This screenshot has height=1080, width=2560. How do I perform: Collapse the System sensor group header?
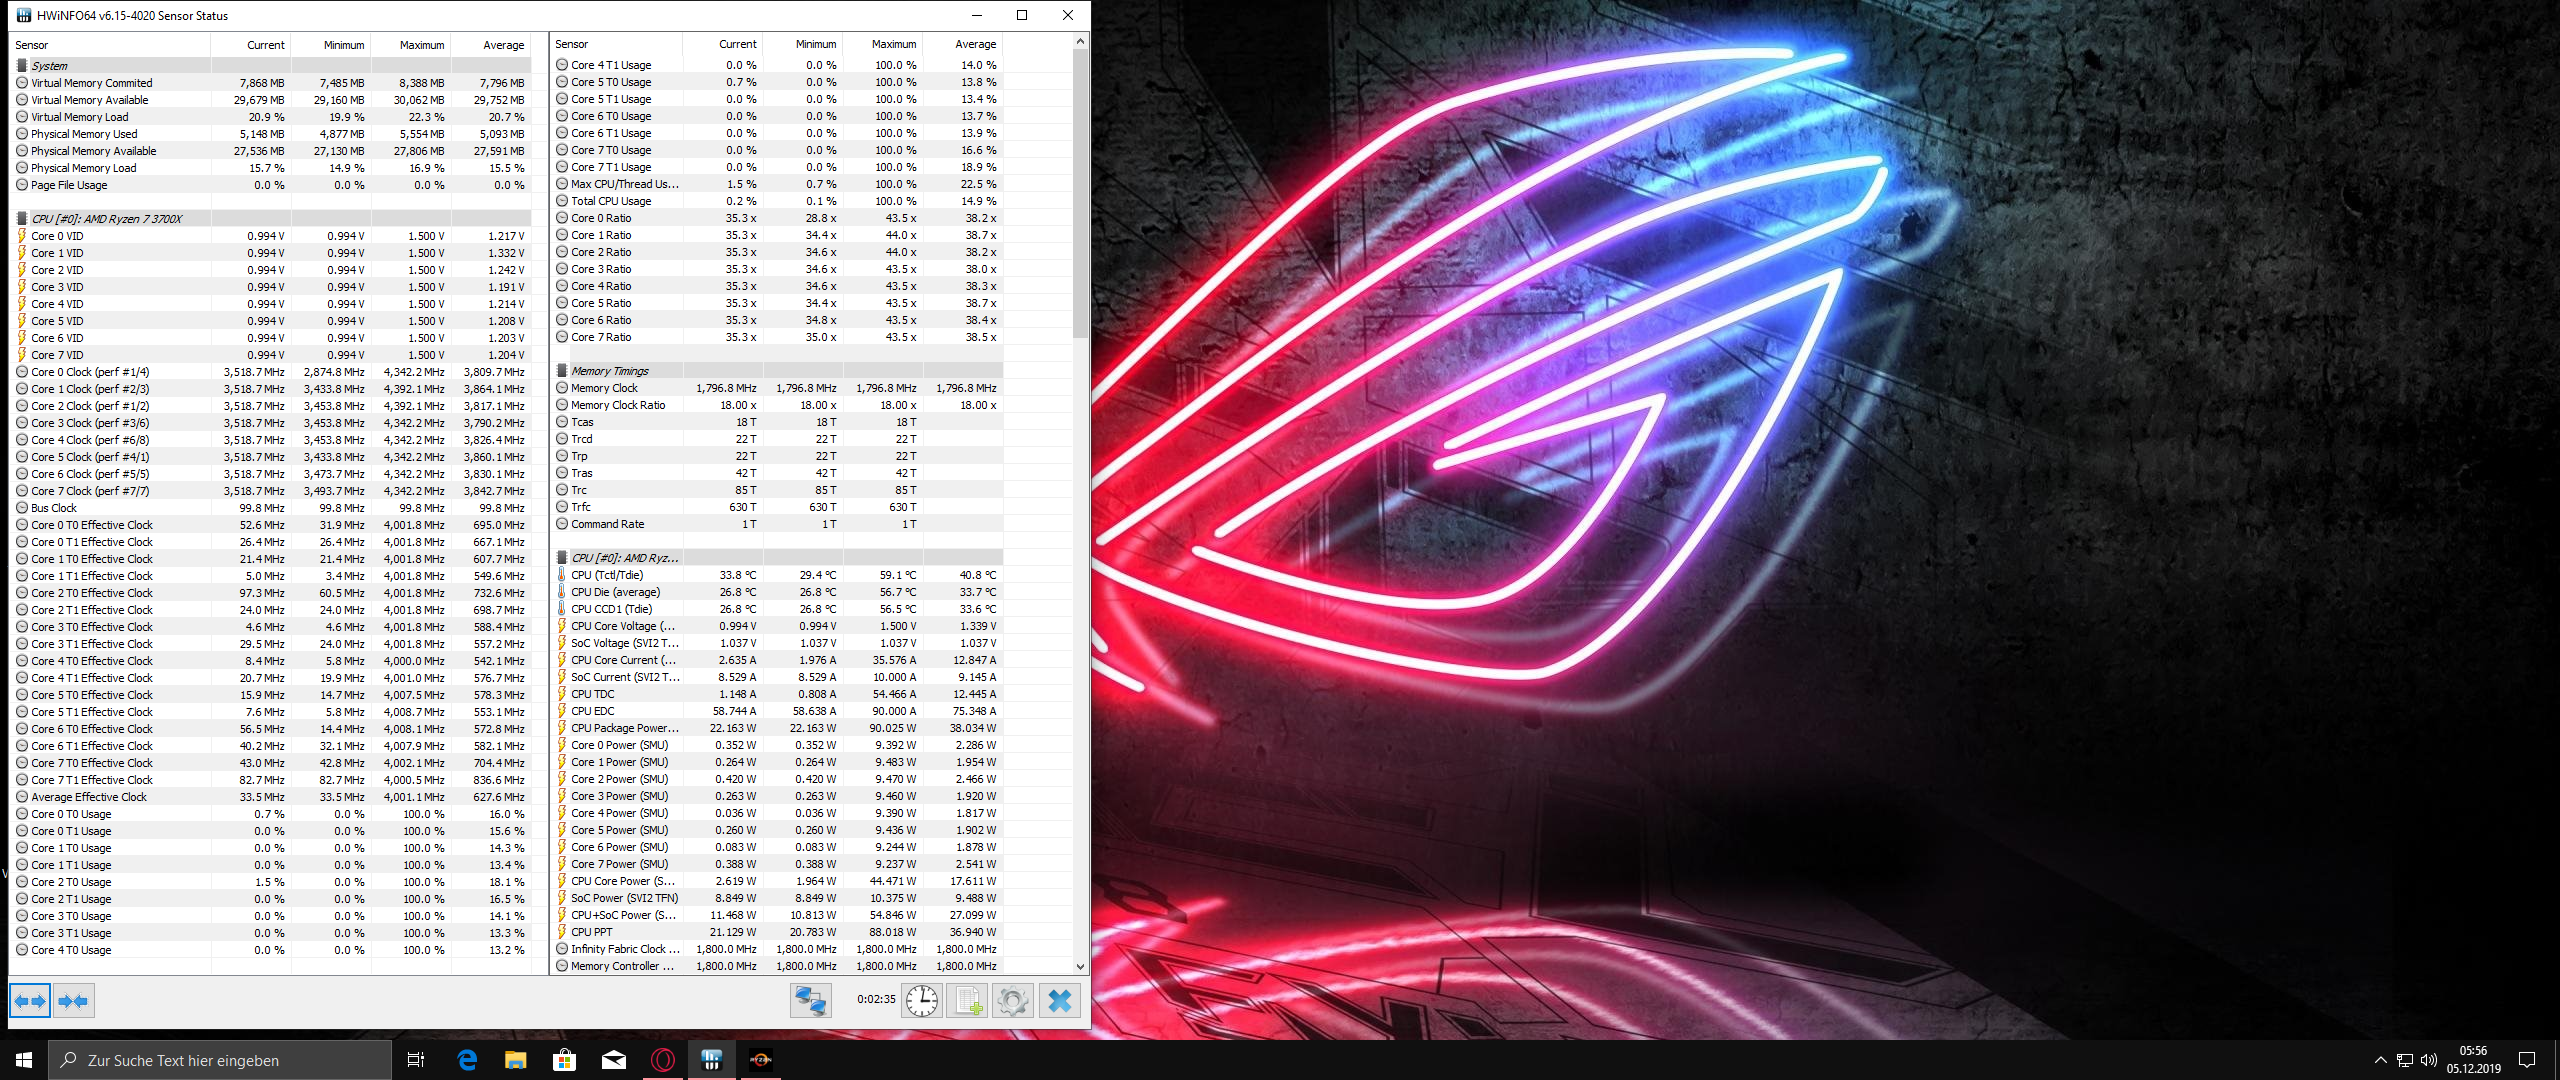[x=49, y=66]
